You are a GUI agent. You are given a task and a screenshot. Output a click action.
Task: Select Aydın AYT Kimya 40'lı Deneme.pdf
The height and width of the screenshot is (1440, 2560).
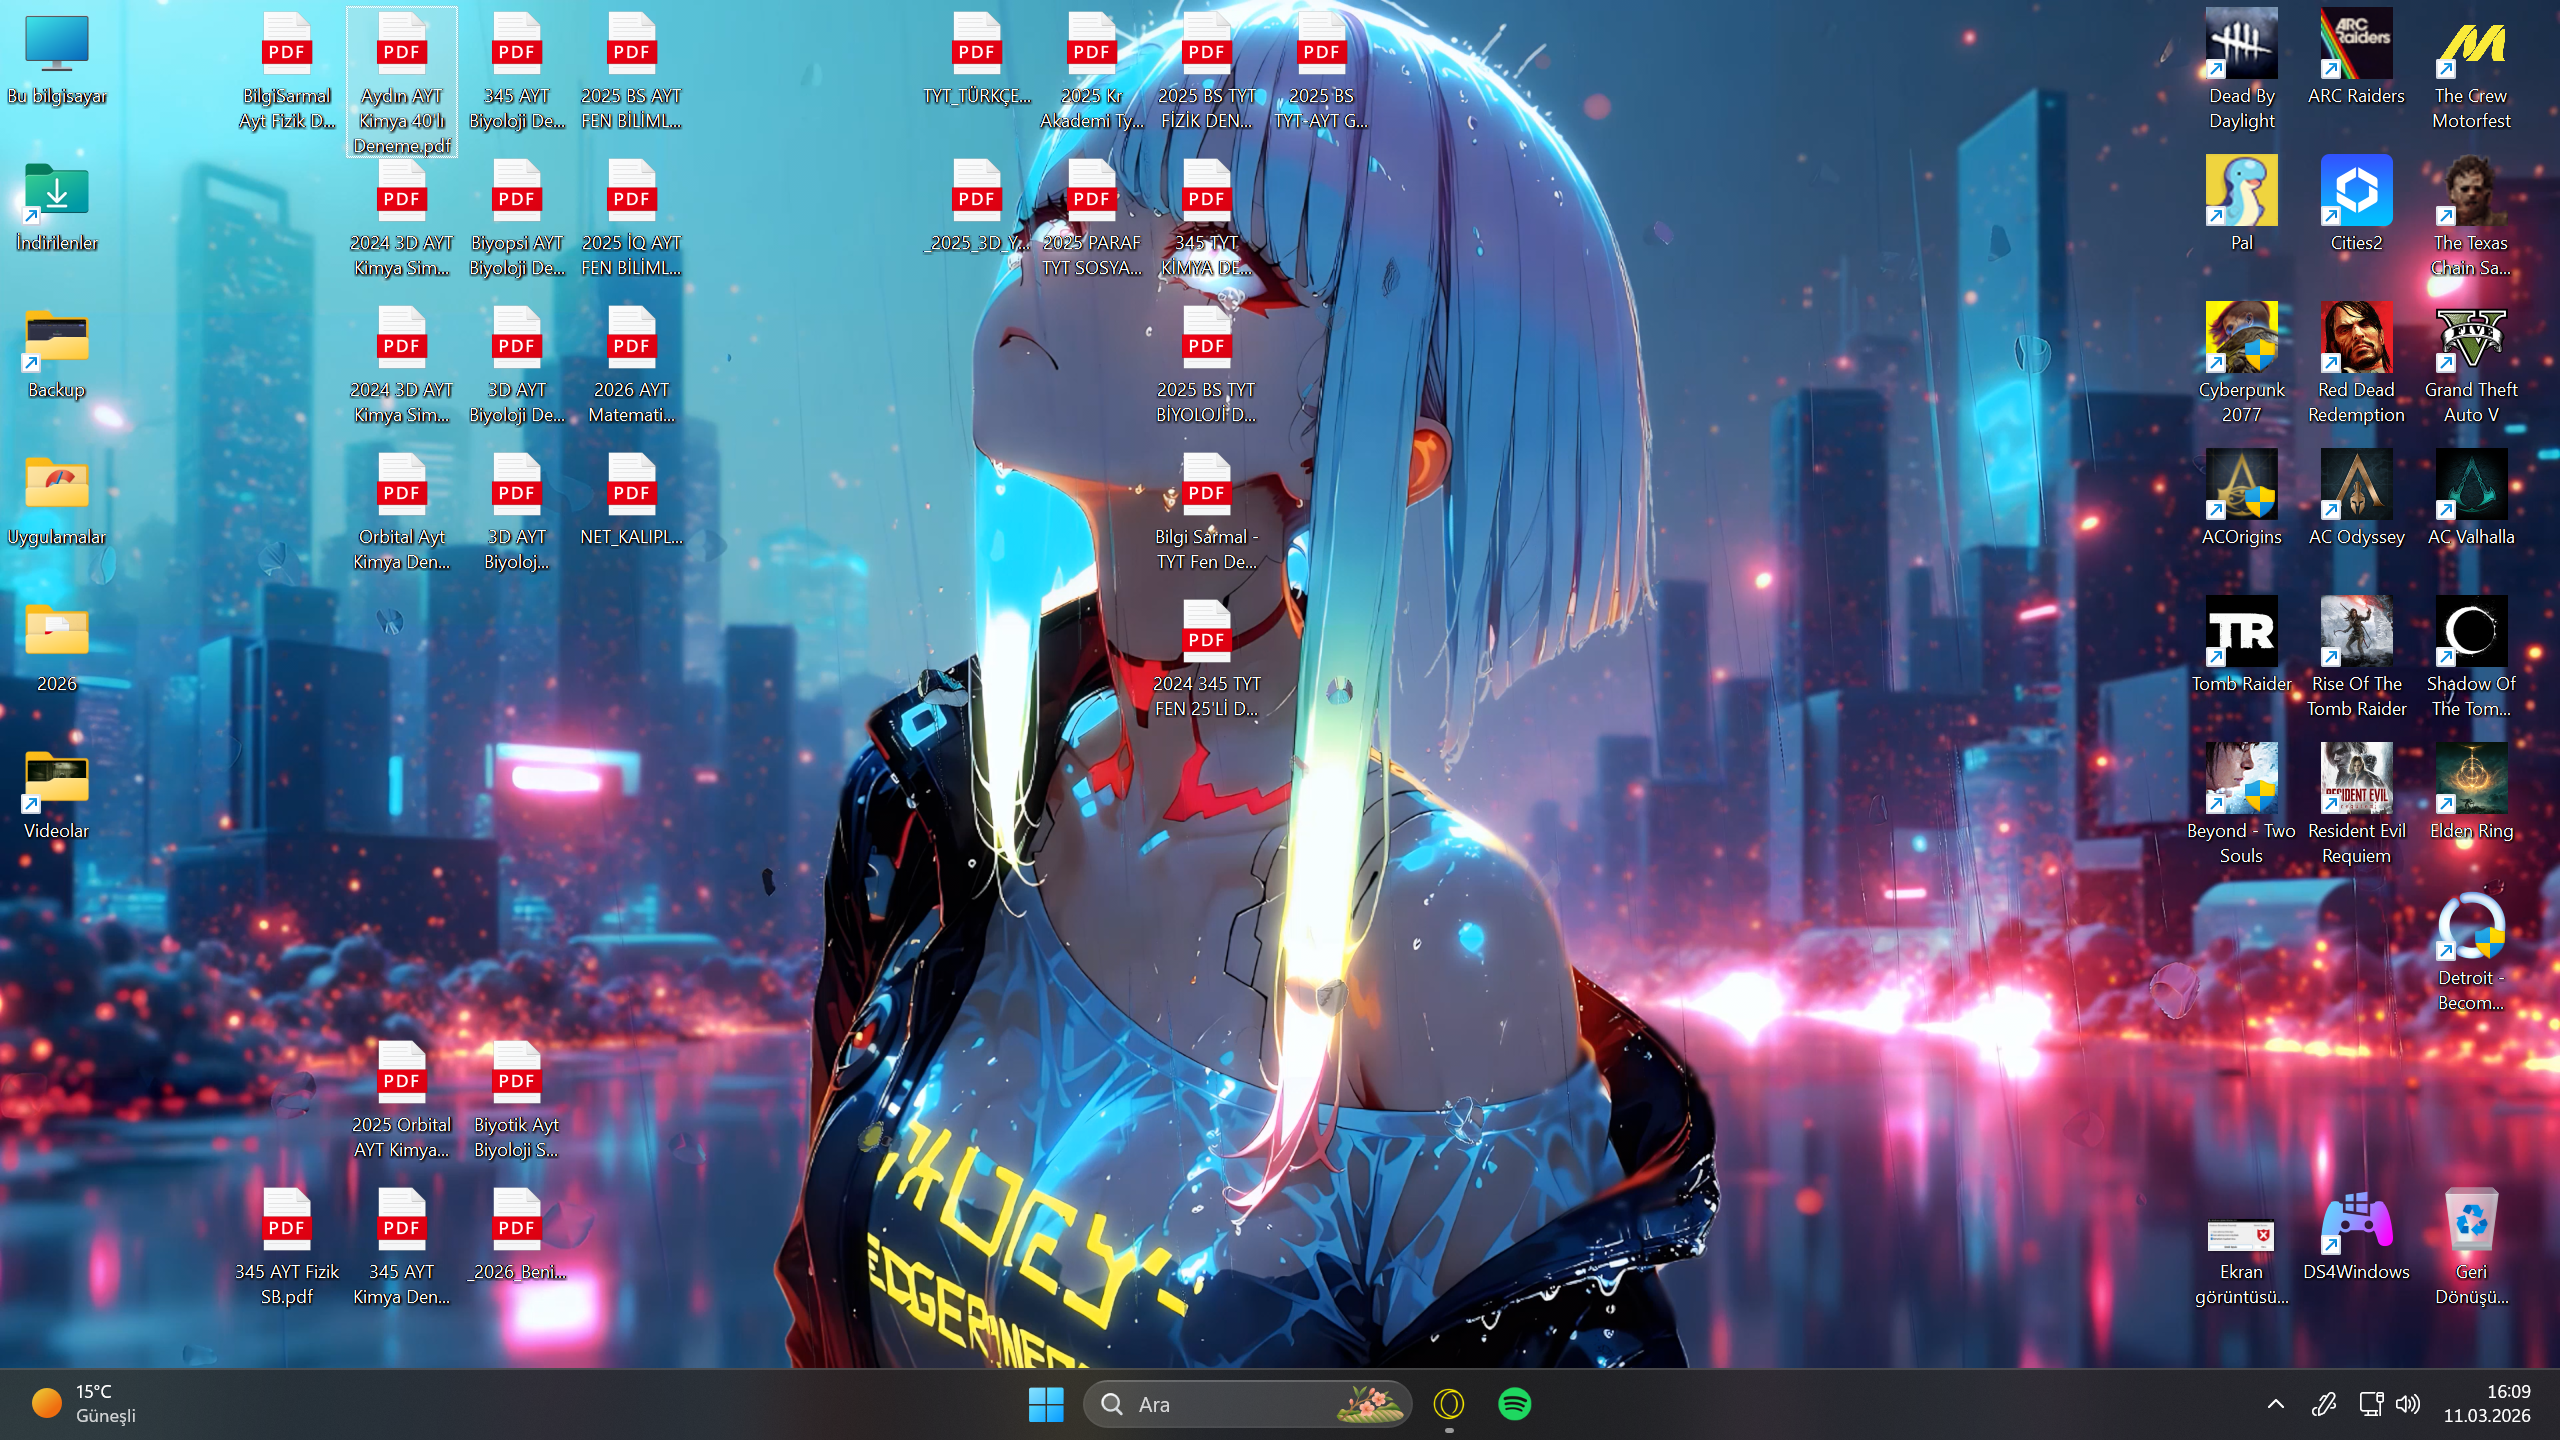[x=402, y=82]
